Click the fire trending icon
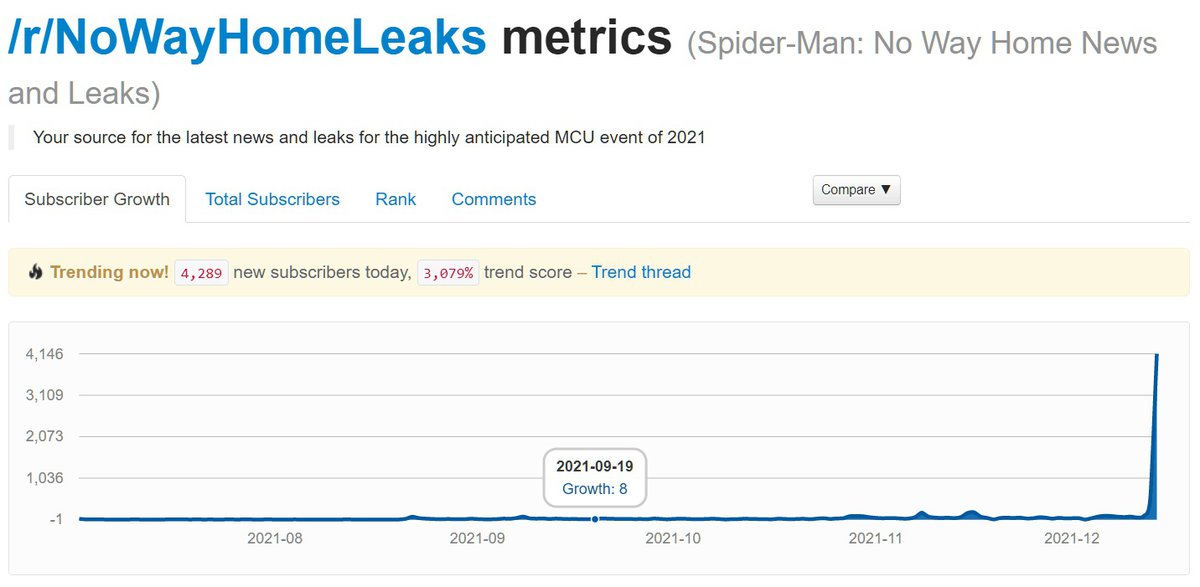Screen dimensions: 1200x587 tap(36, 272)
